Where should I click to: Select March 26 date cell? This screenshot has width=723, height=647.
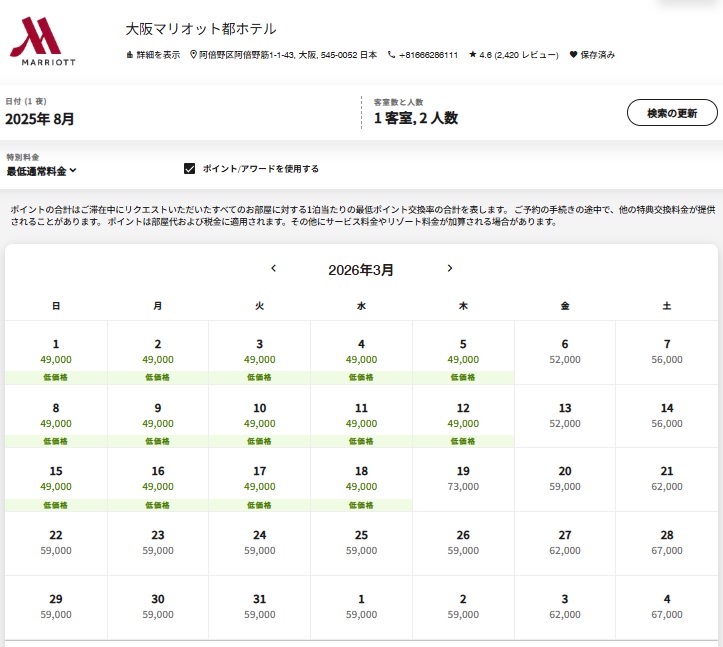click(463, 543)
